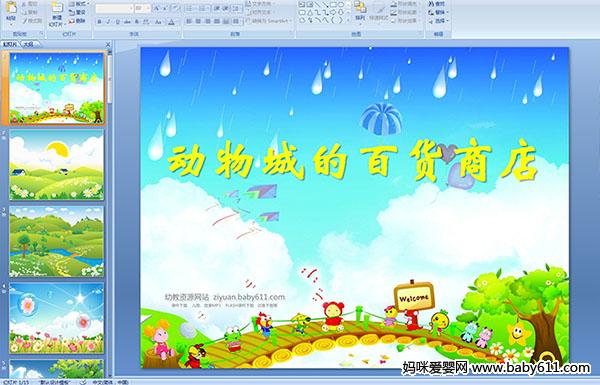
Task: Toggle Underline formatting
Action: click(x=117, y=22)
